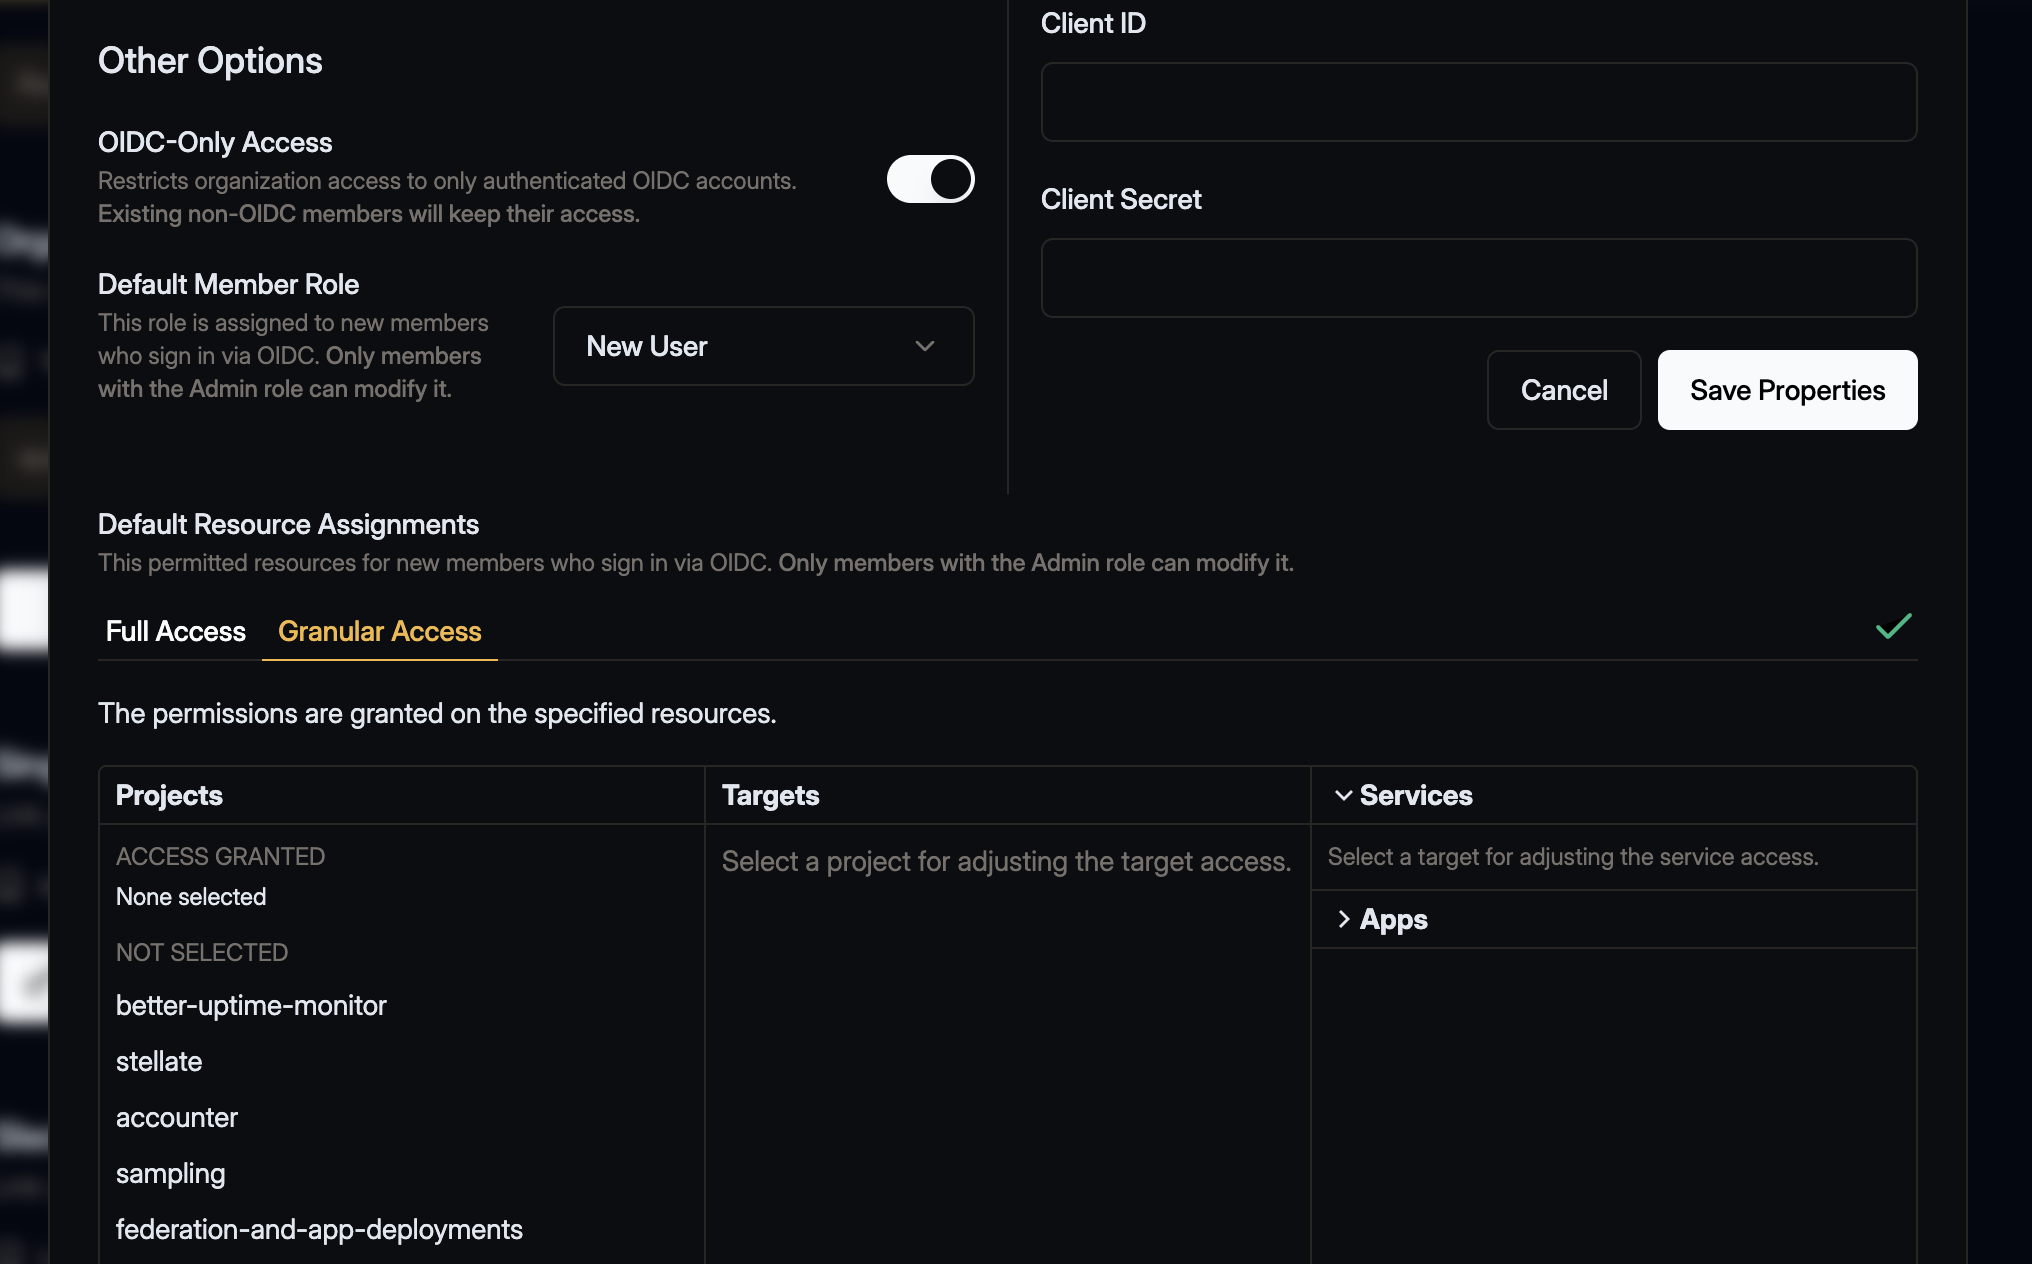2032x1264 pixels.
Task: Disable the OIDC-Only Access toggle
Action: [x=930, y=179]
